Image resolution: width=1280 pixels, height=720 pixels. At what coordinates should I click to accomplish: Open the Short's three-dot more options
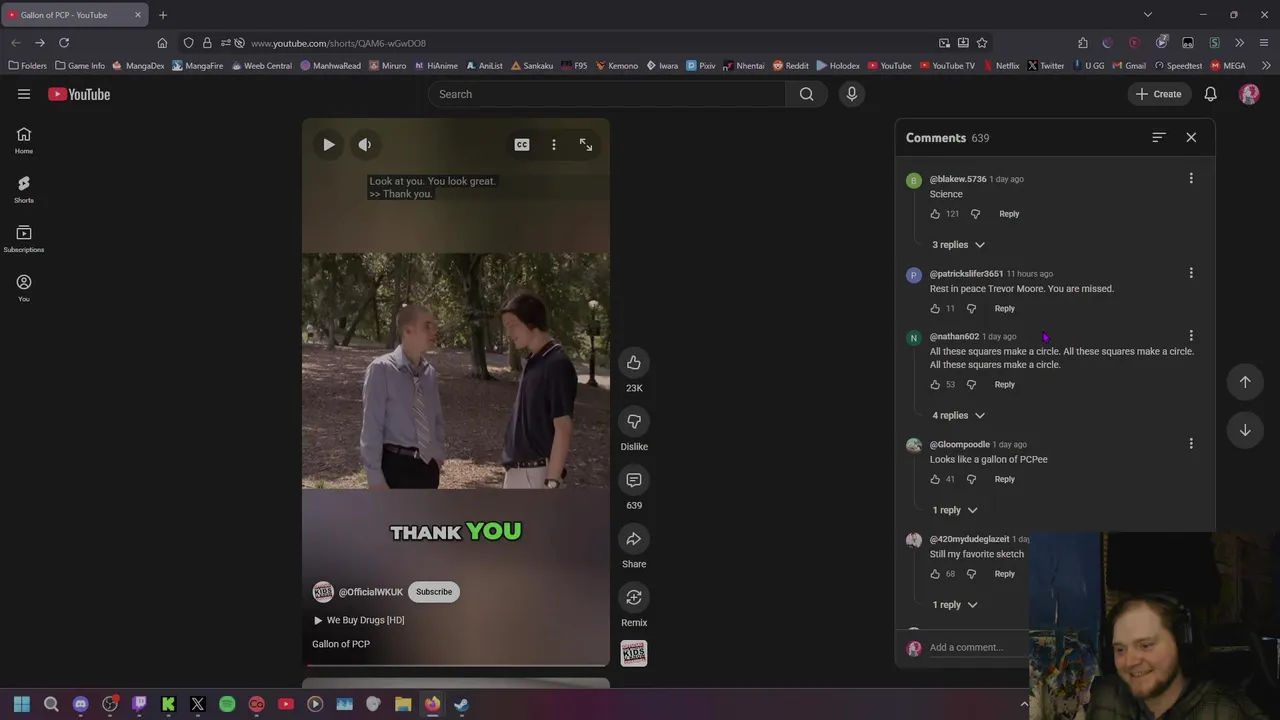[554, 145]
